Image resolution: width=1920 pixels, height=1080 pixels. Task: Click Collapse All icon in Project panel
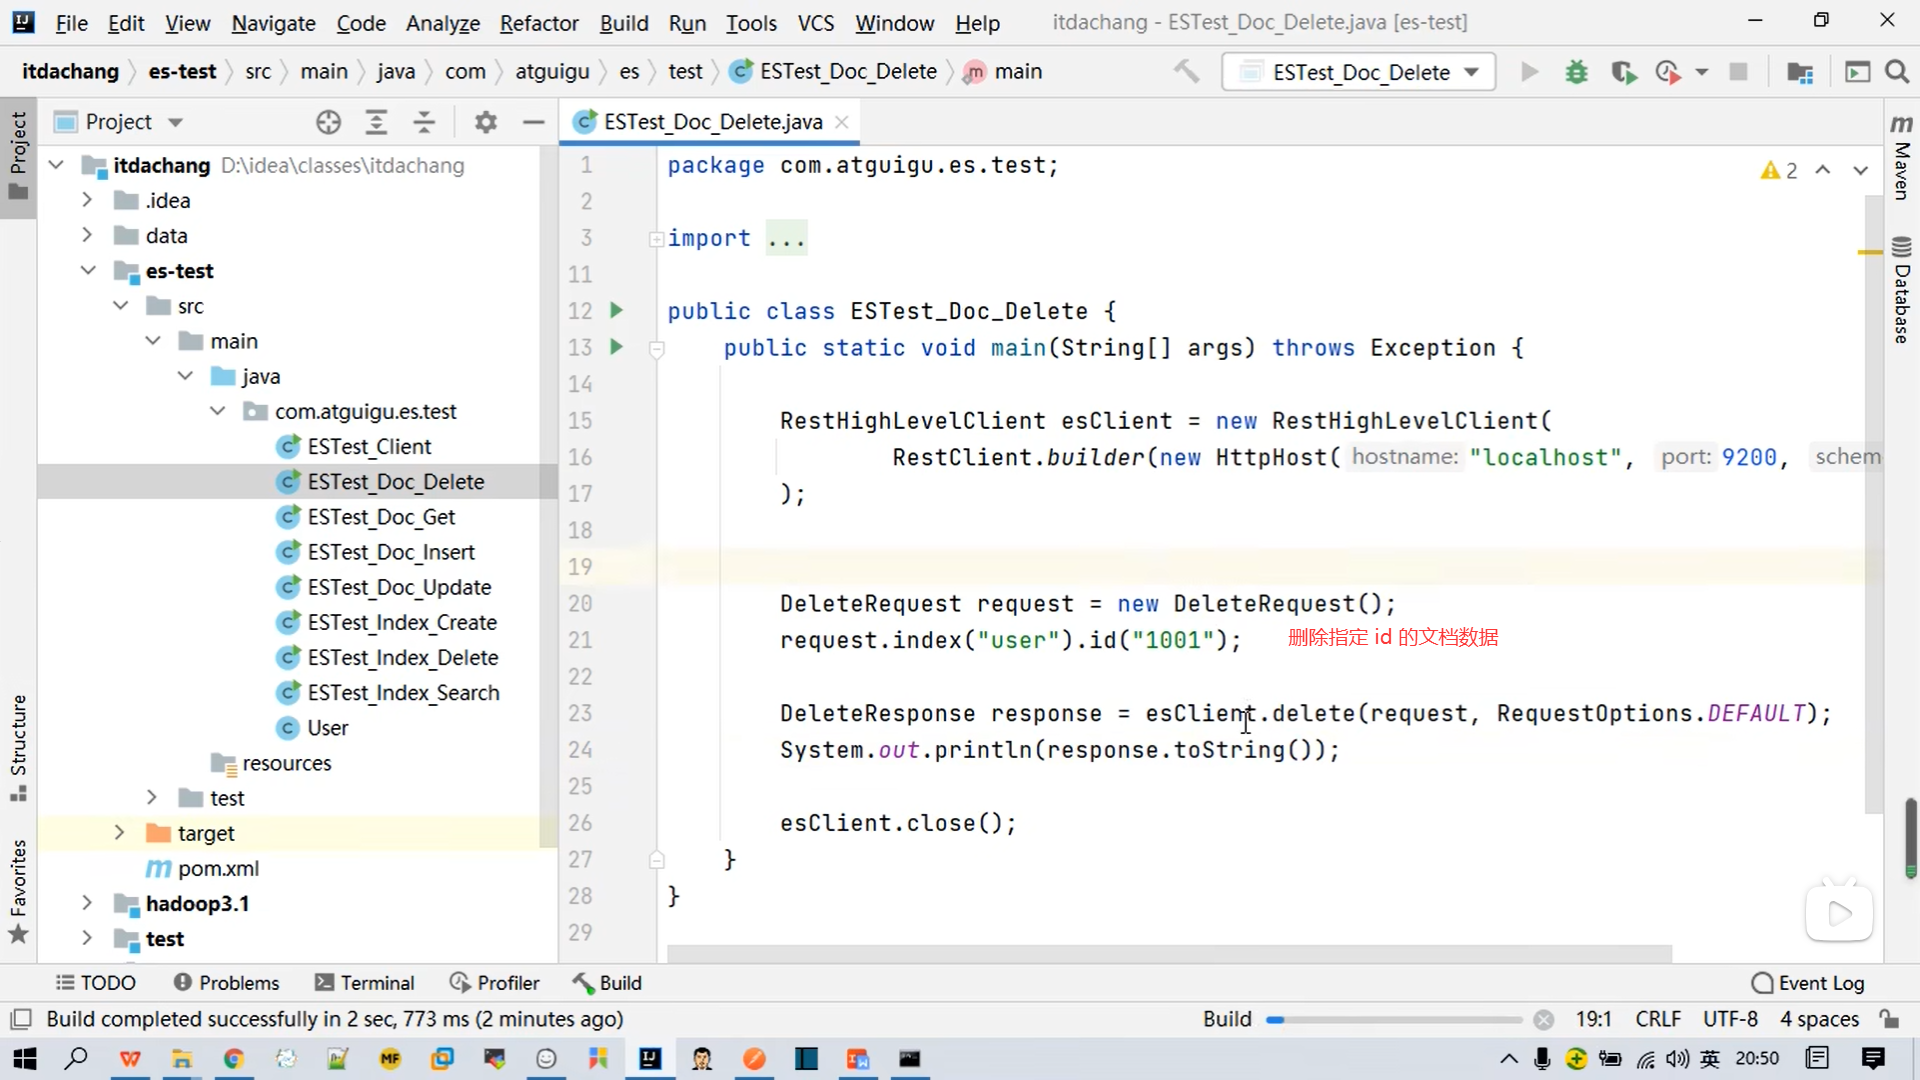point(424,122)
